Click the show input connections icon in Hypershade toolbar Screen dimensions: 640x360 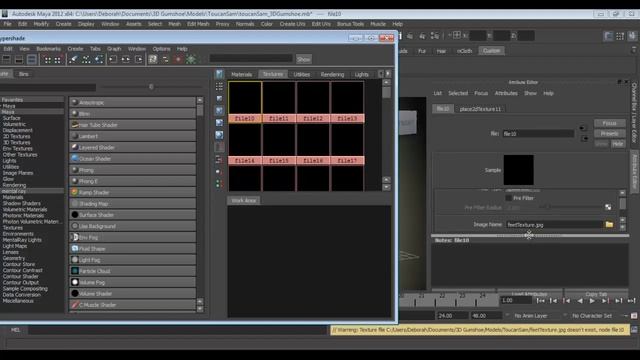tap(113, 60)
